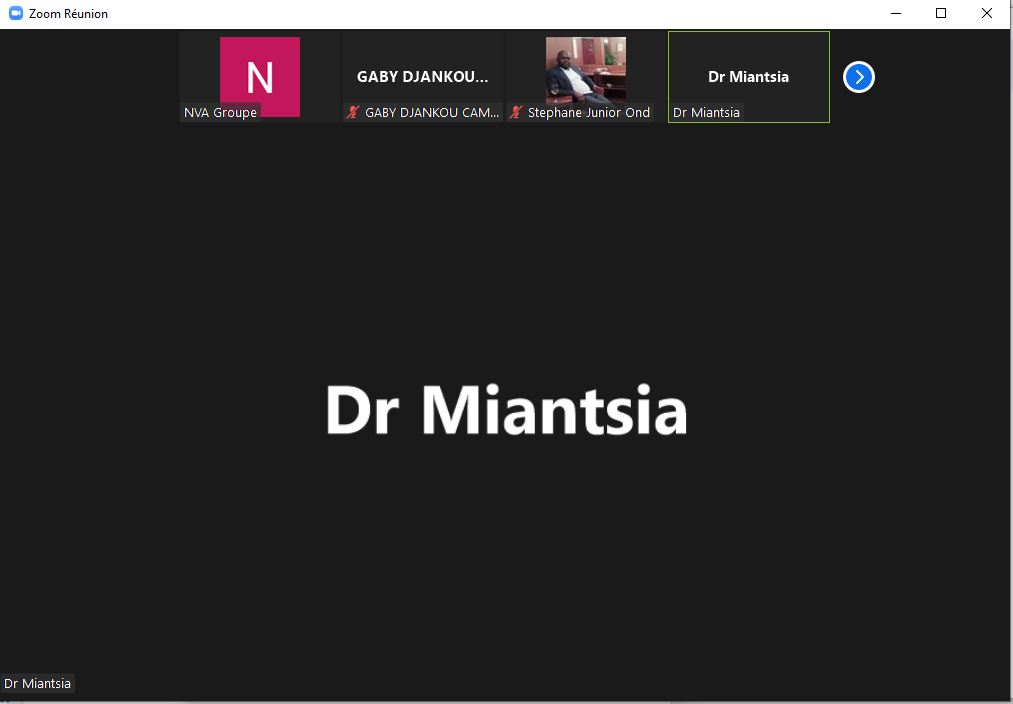Click the 'GABY DJANKOU CAM...' name label
1013x704 pixels.
432,112
